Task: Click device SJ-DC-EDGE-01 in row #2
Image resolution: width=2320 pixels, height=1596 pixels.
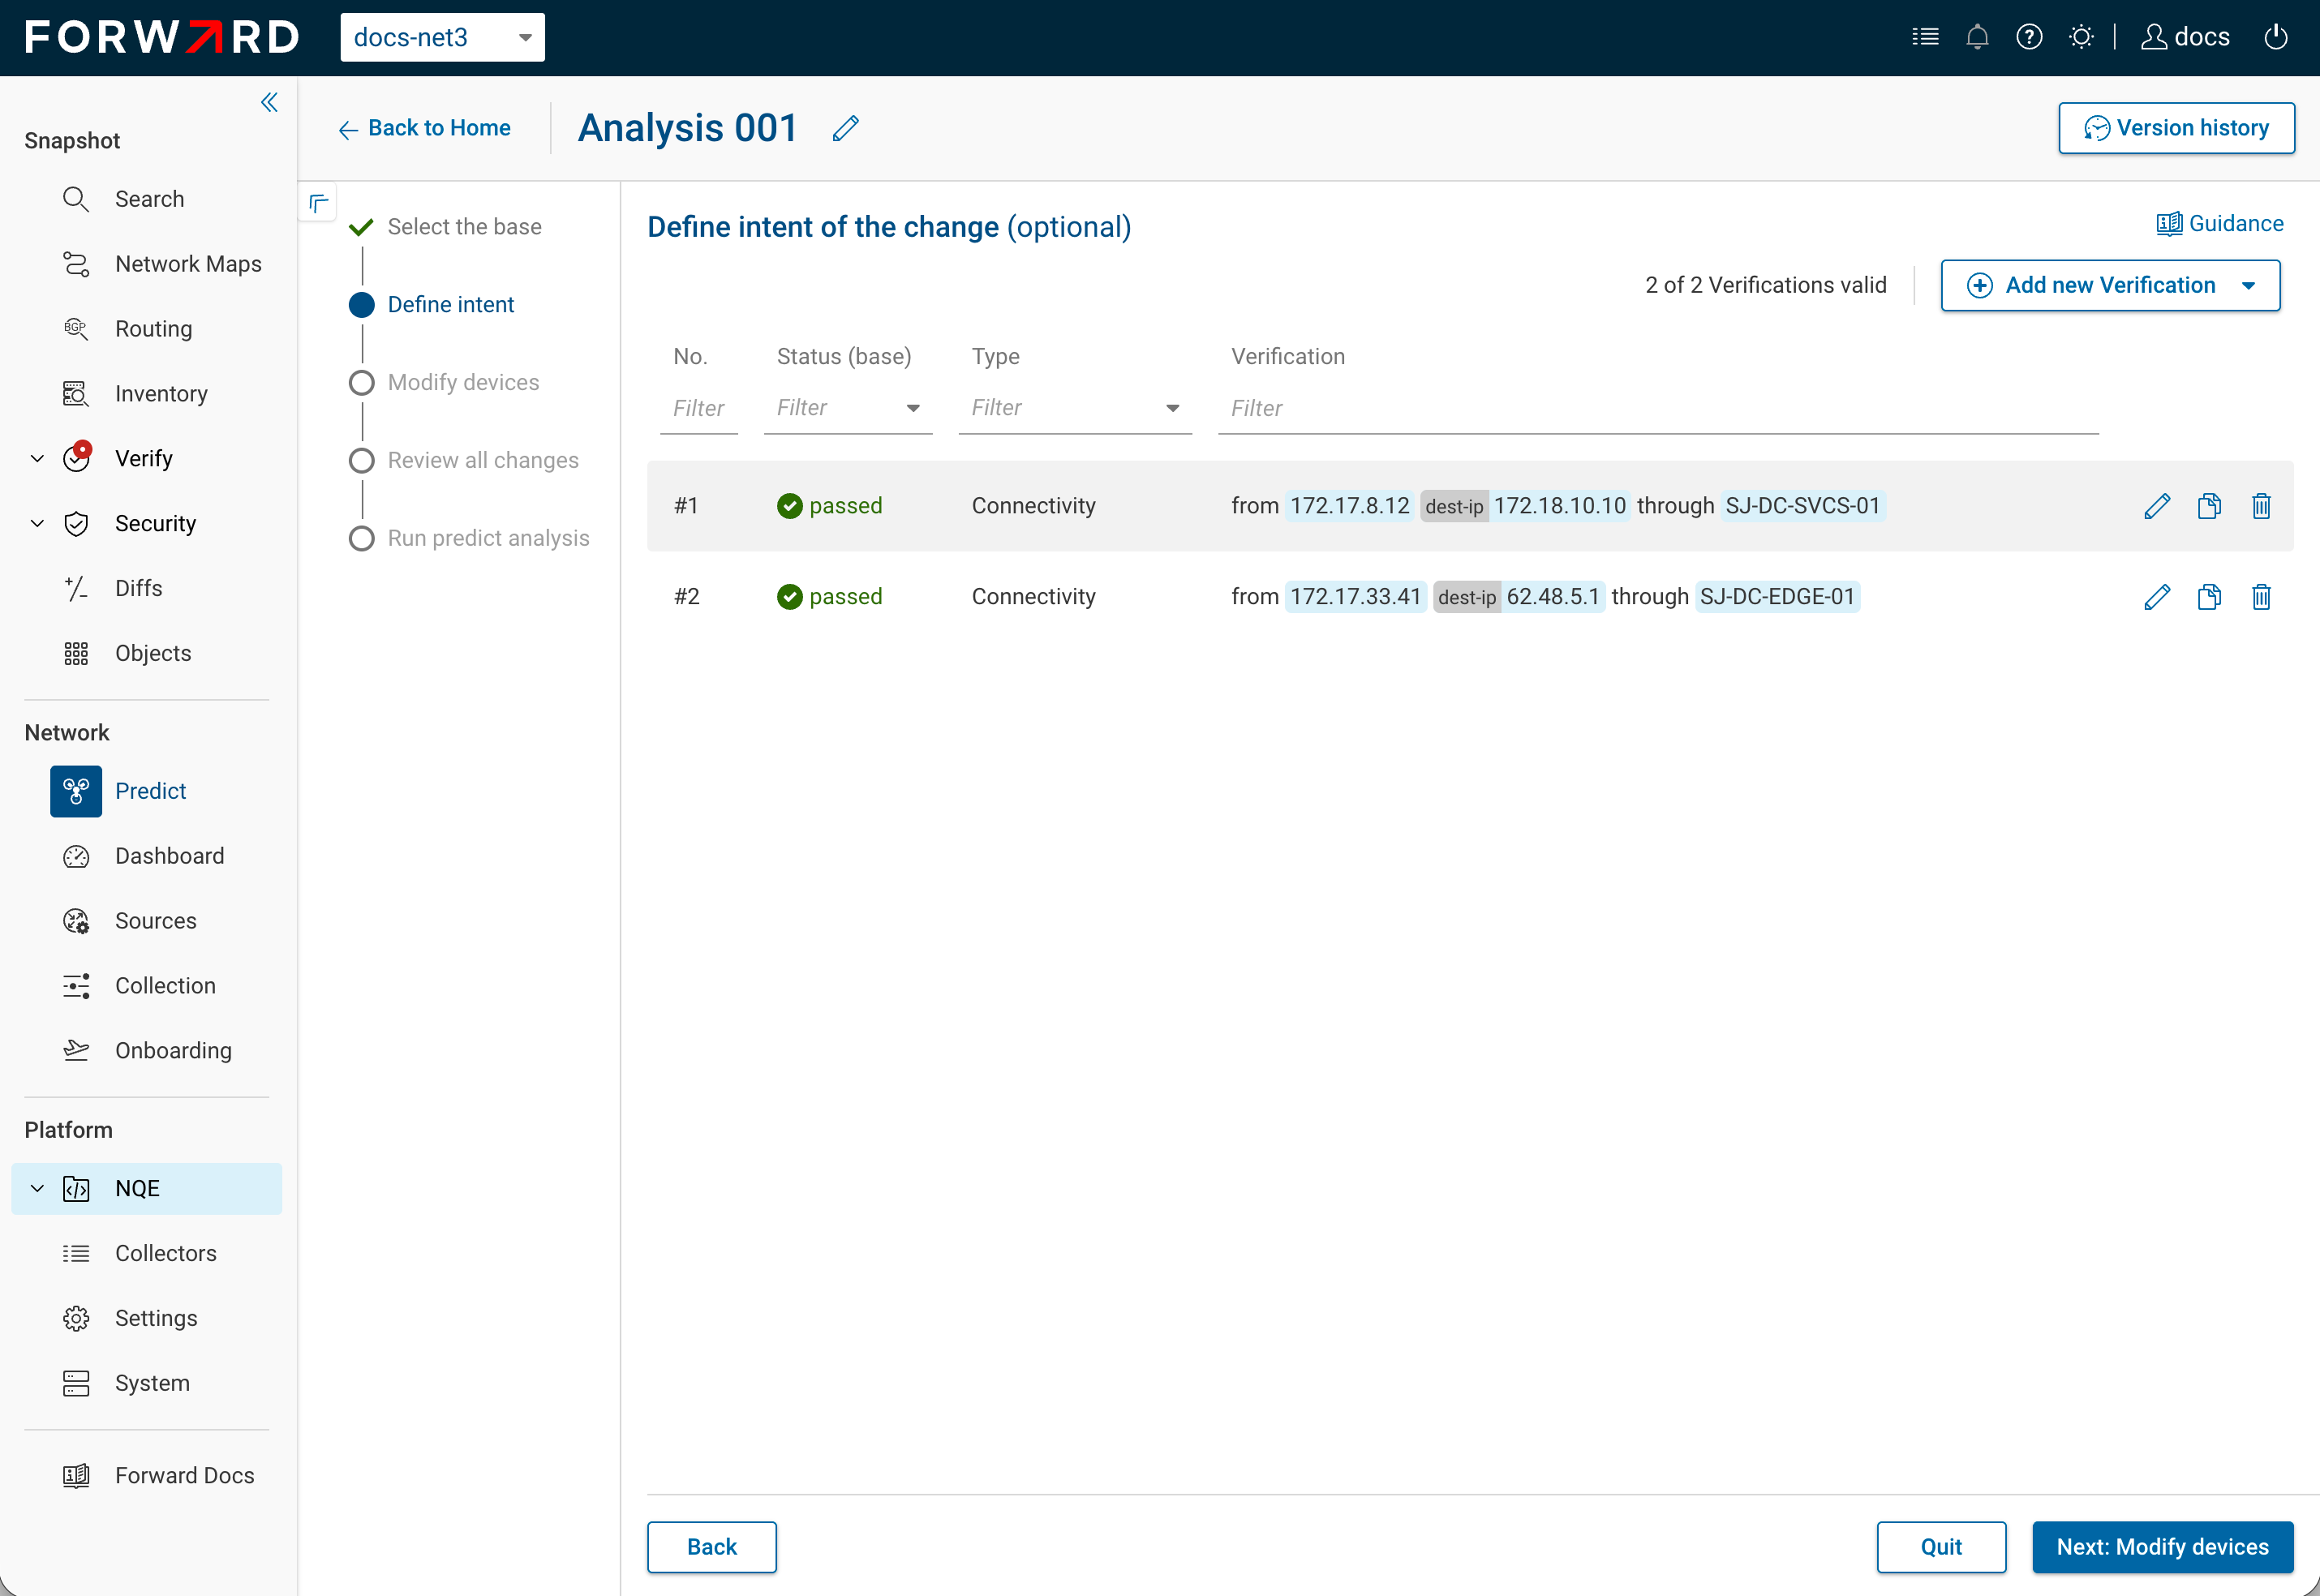Action: coord(1777,597)
